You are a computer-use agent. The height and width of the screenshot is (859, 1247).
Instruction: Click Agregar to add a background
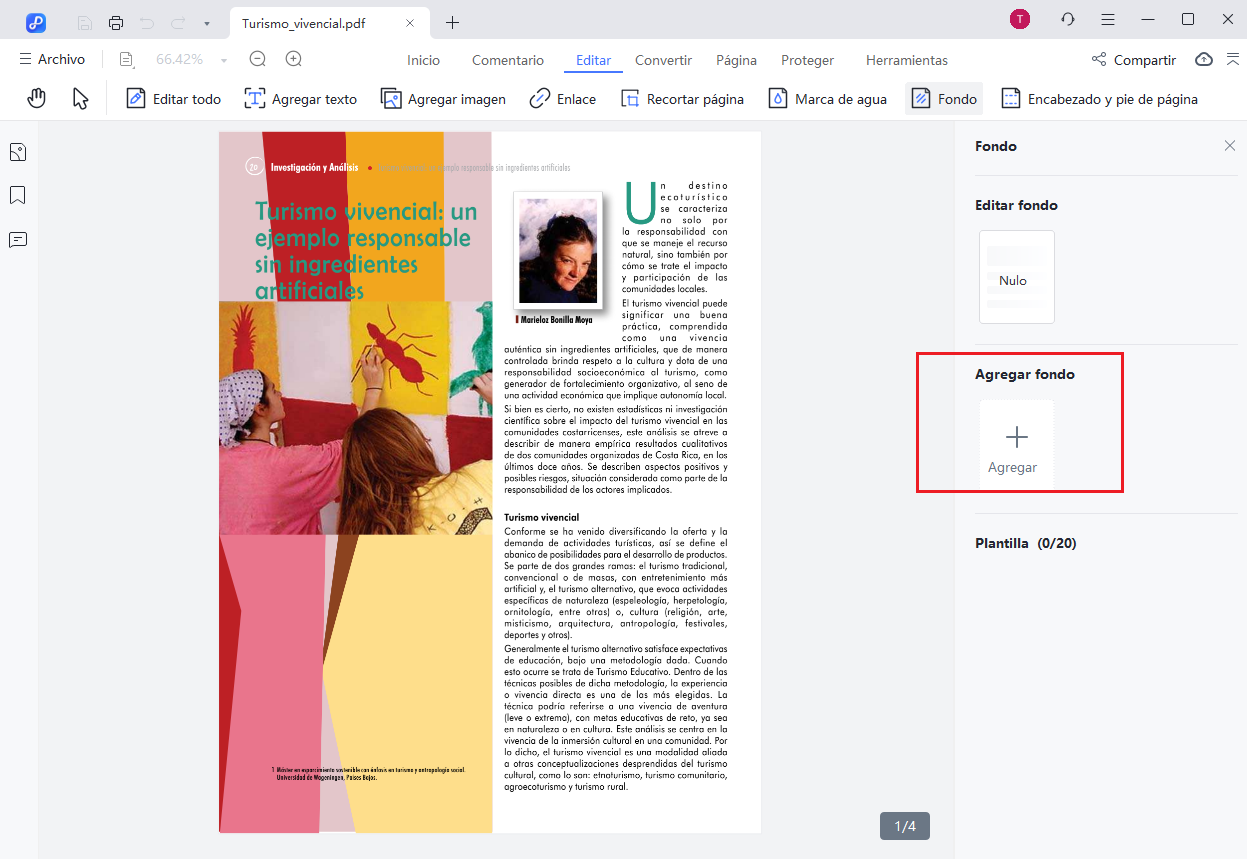pos(1016,447)
